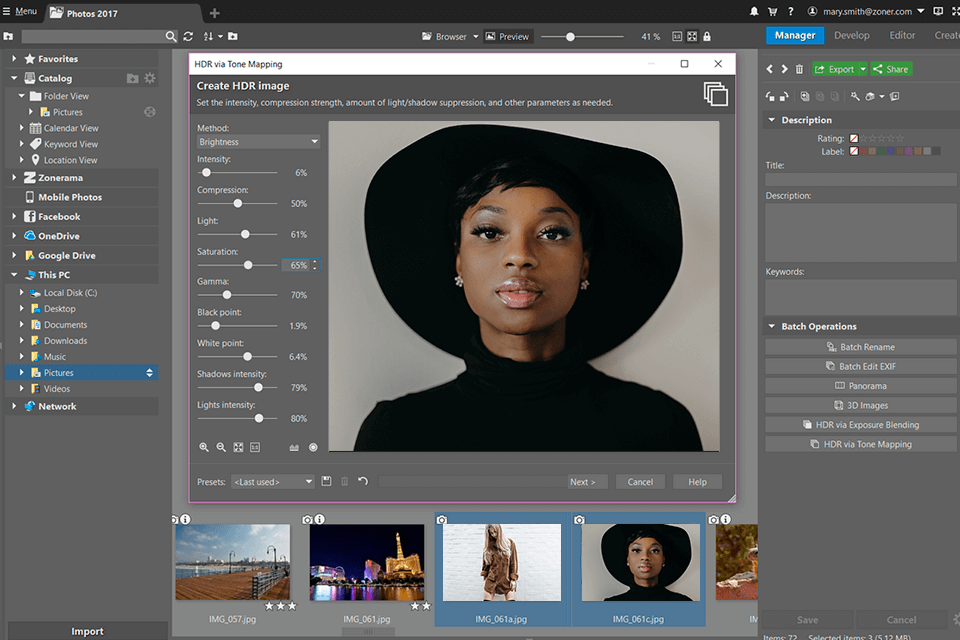Click the undo arrow next to presets
Viewport: 960px width, 640px height.
pos(363,482)
